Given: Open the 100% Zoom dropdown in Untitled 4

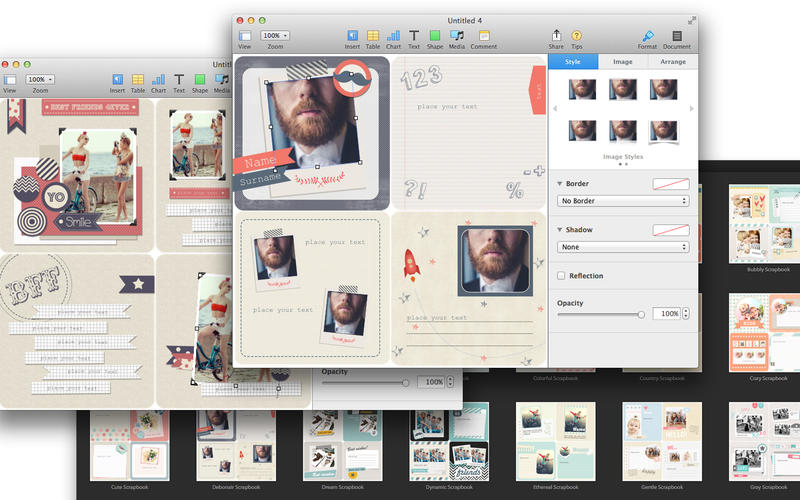Looking at the screenshot, I should click(x=275, y=35).
